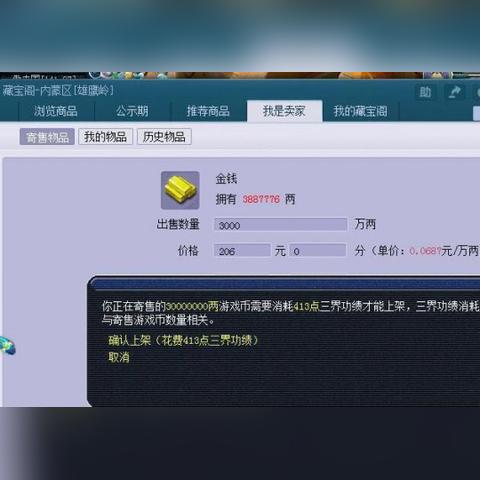The width and height of the screenshot is (480, 480).
Task: Click the 金钱 item name label
Action: click(226, 179)
